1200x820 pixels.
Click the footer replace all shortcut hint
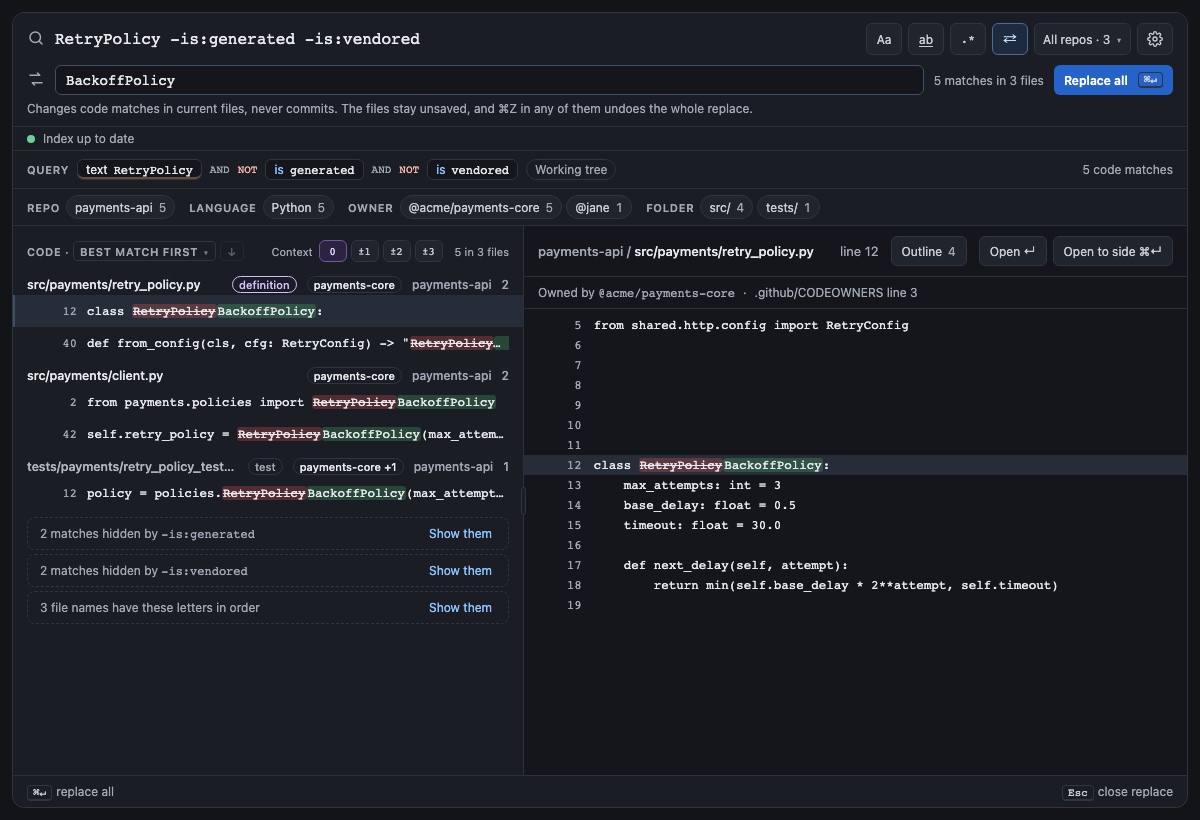tap(71, 792)
